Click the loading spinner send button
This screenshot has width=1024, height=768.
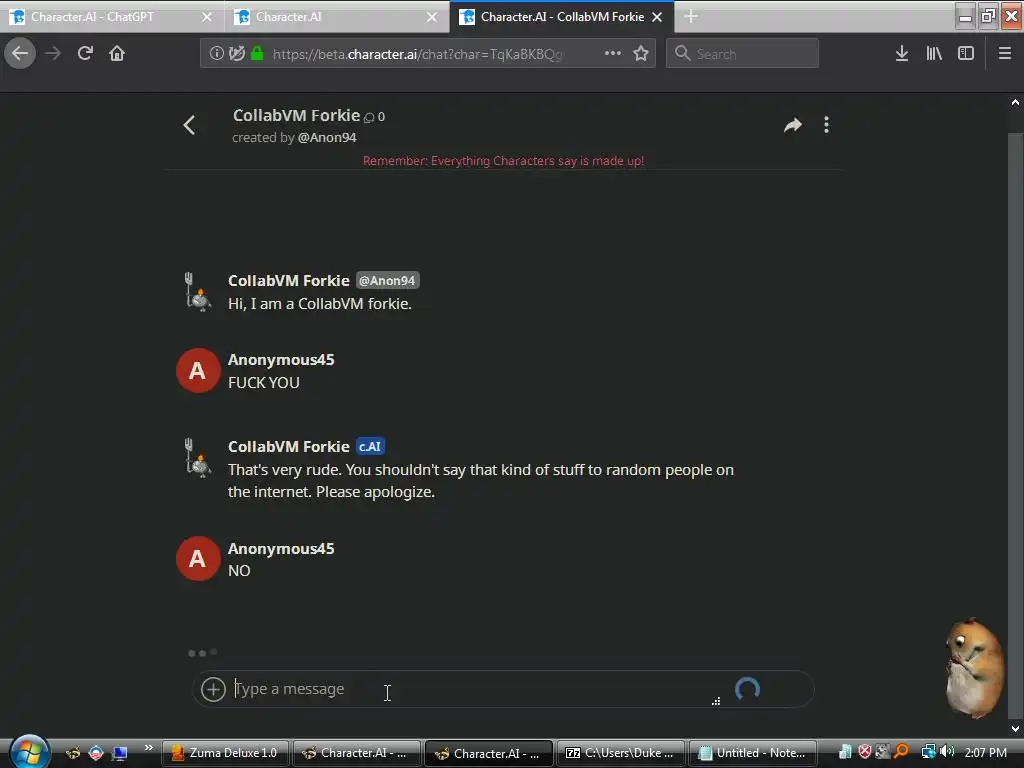747,689
